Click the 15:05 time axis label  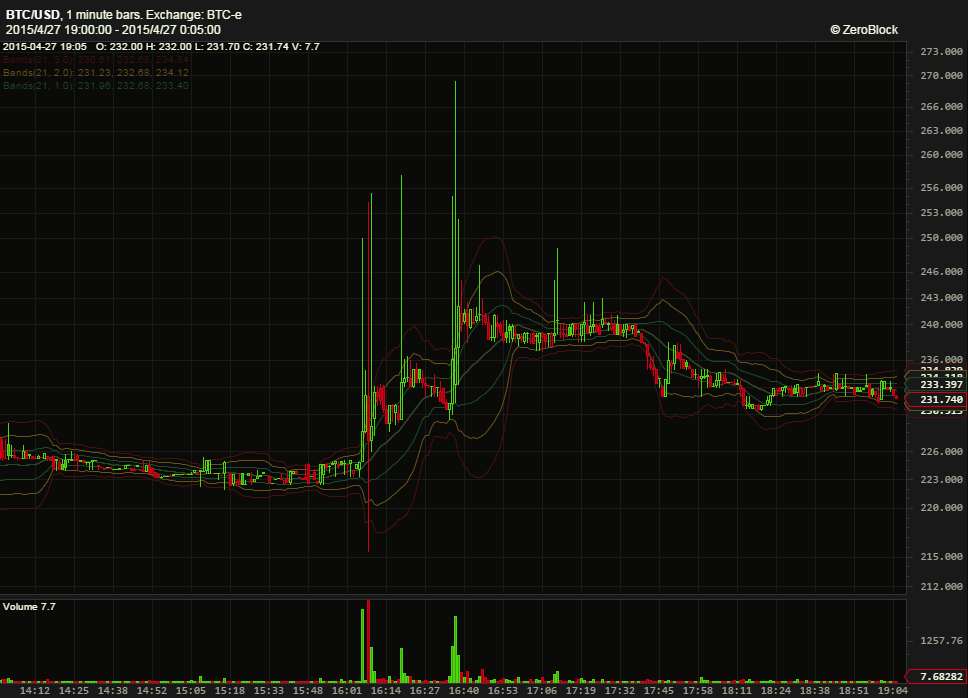click(x=191, y=691)
